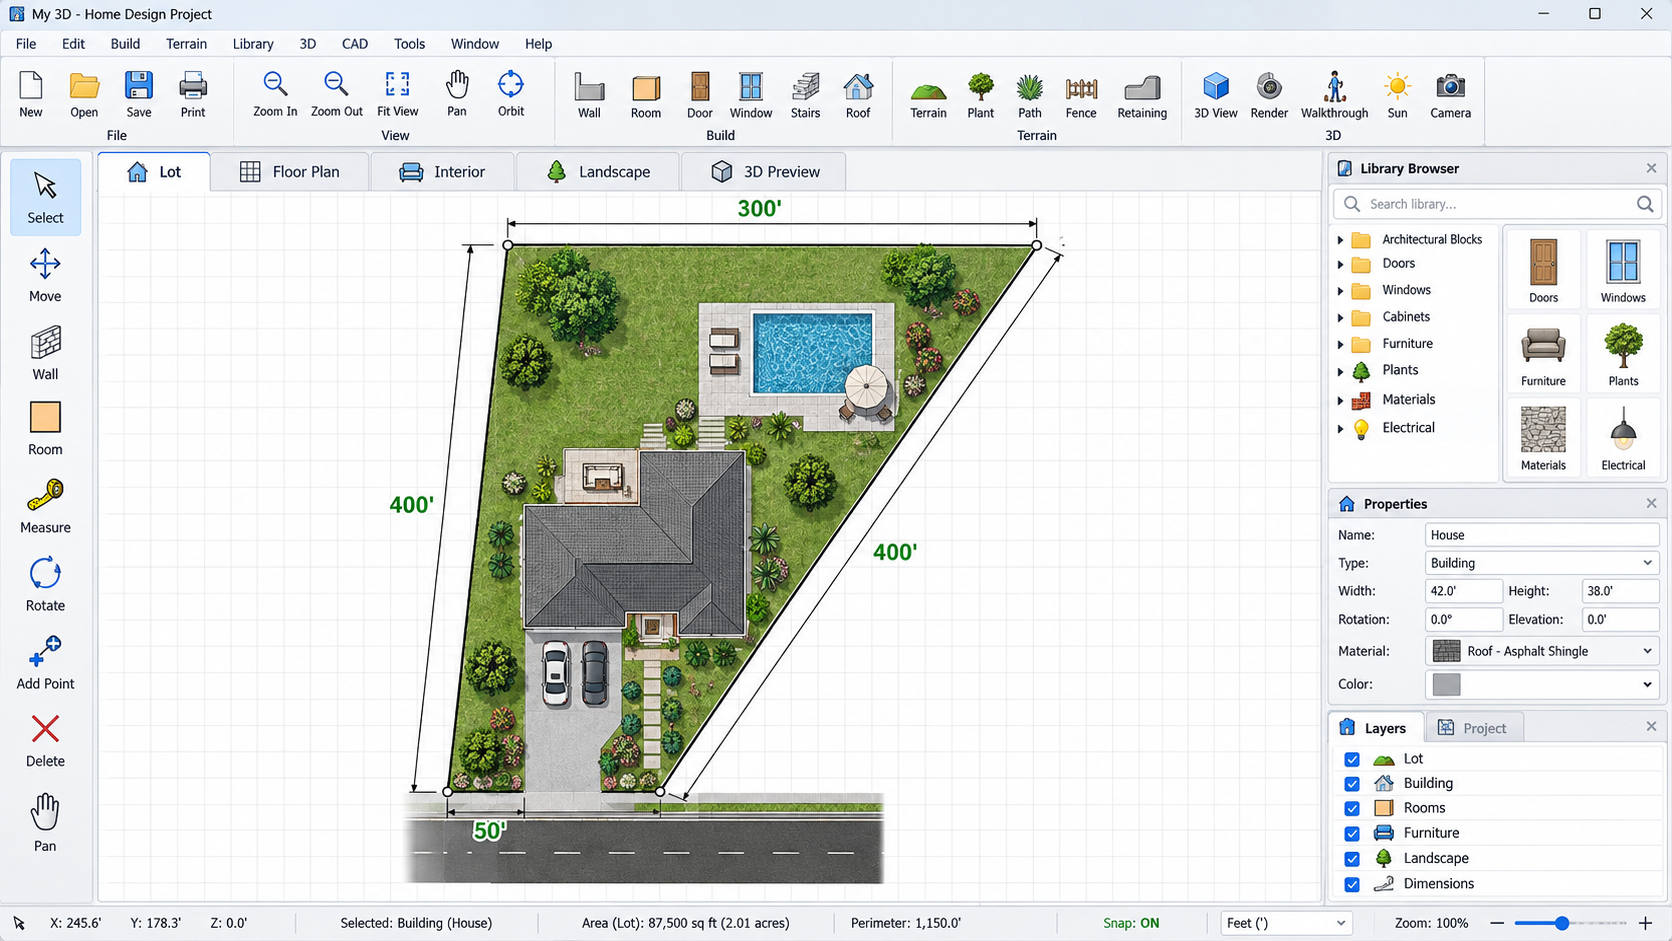Expand the Cabinets library folder

[x=1341, y=317]
